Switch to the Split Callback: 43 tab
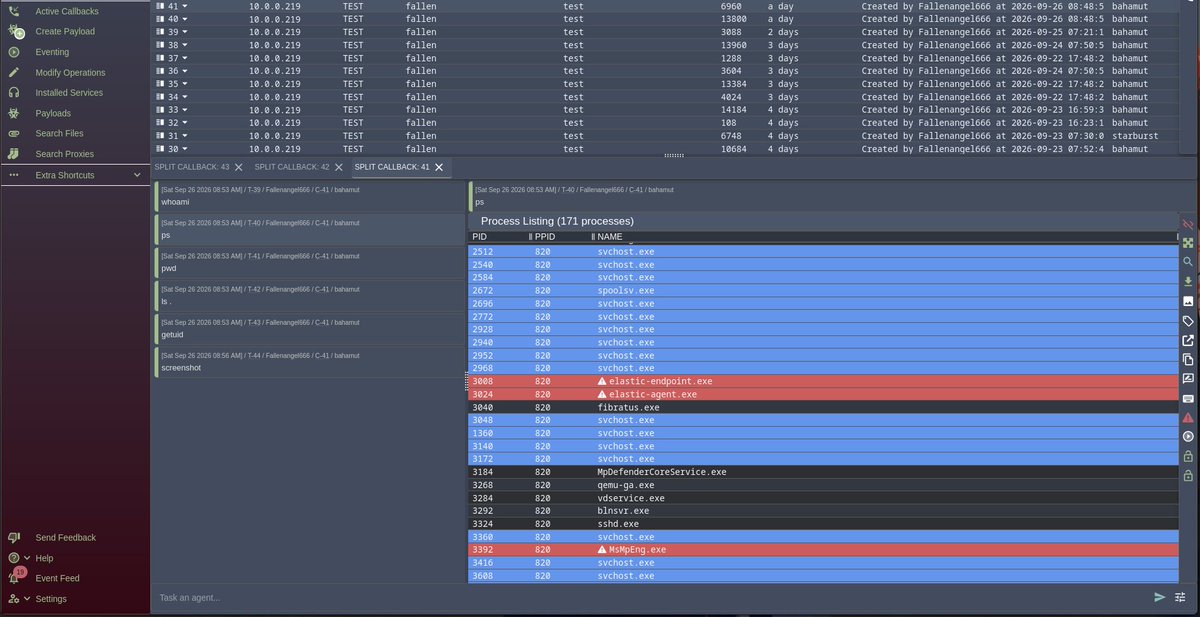Image resolution: width=1200 pixels, height=617 pixels. point(192,167)
